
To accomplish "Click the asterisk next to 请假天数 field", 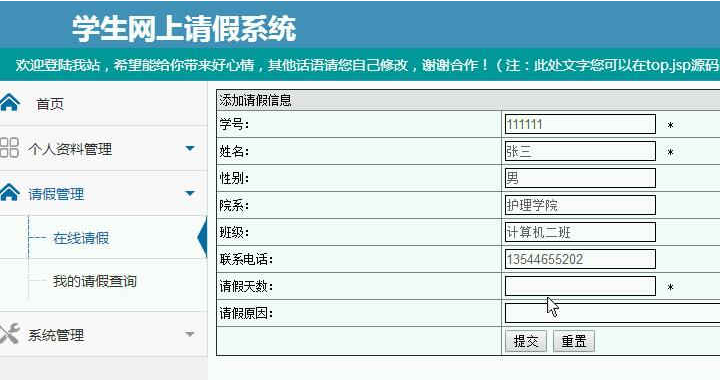I will click(x=670, y=288).
